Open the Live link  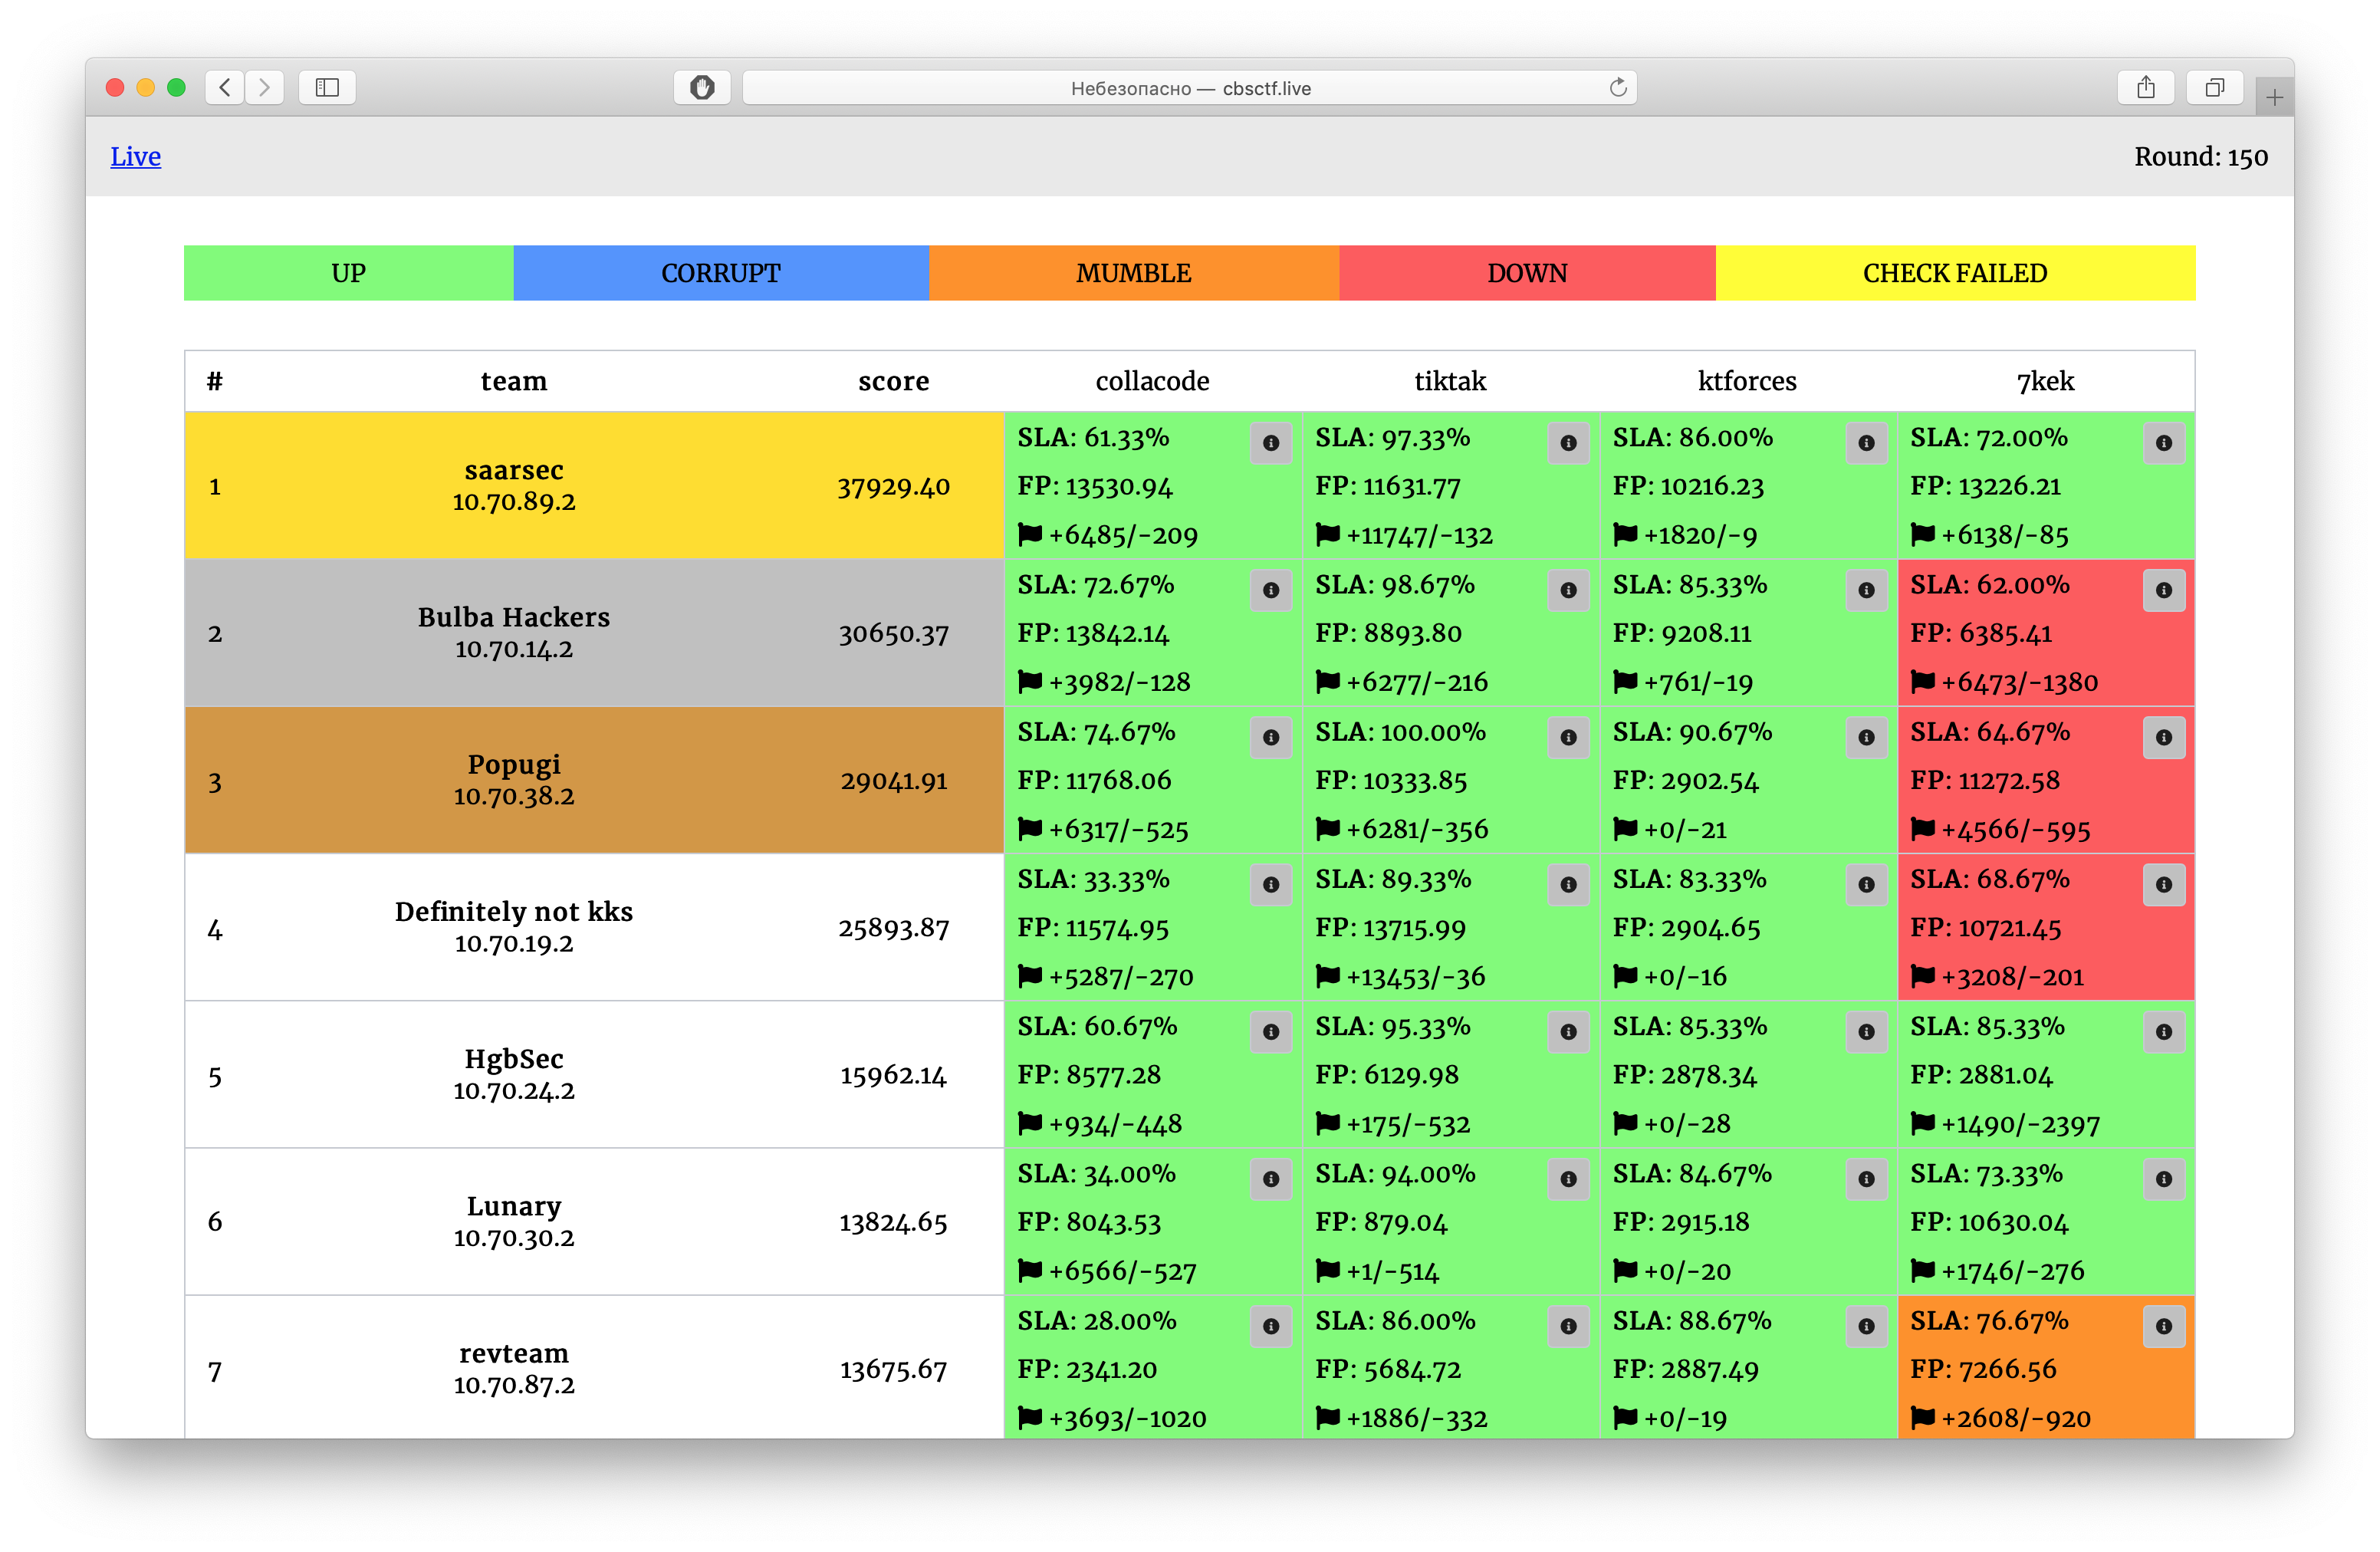tap(135, 156)
